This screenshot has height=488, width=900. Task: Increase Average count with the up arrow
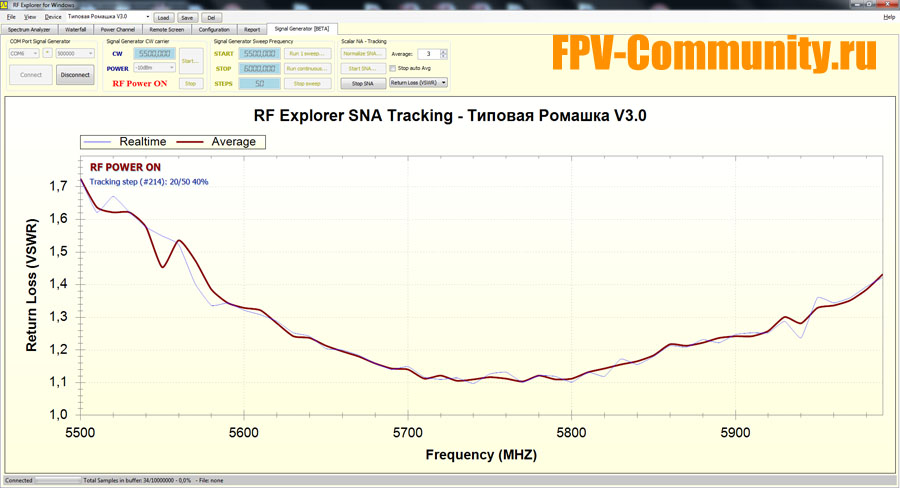pyautogui.click(x=444, y=52)
